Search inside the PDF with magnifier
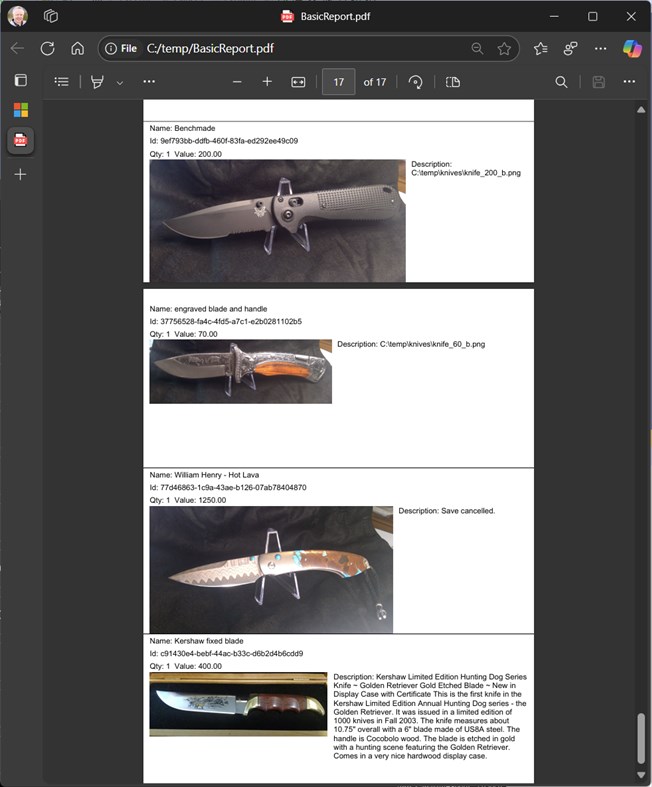This screenshot has height=787, width=652. tap(561, 82)
